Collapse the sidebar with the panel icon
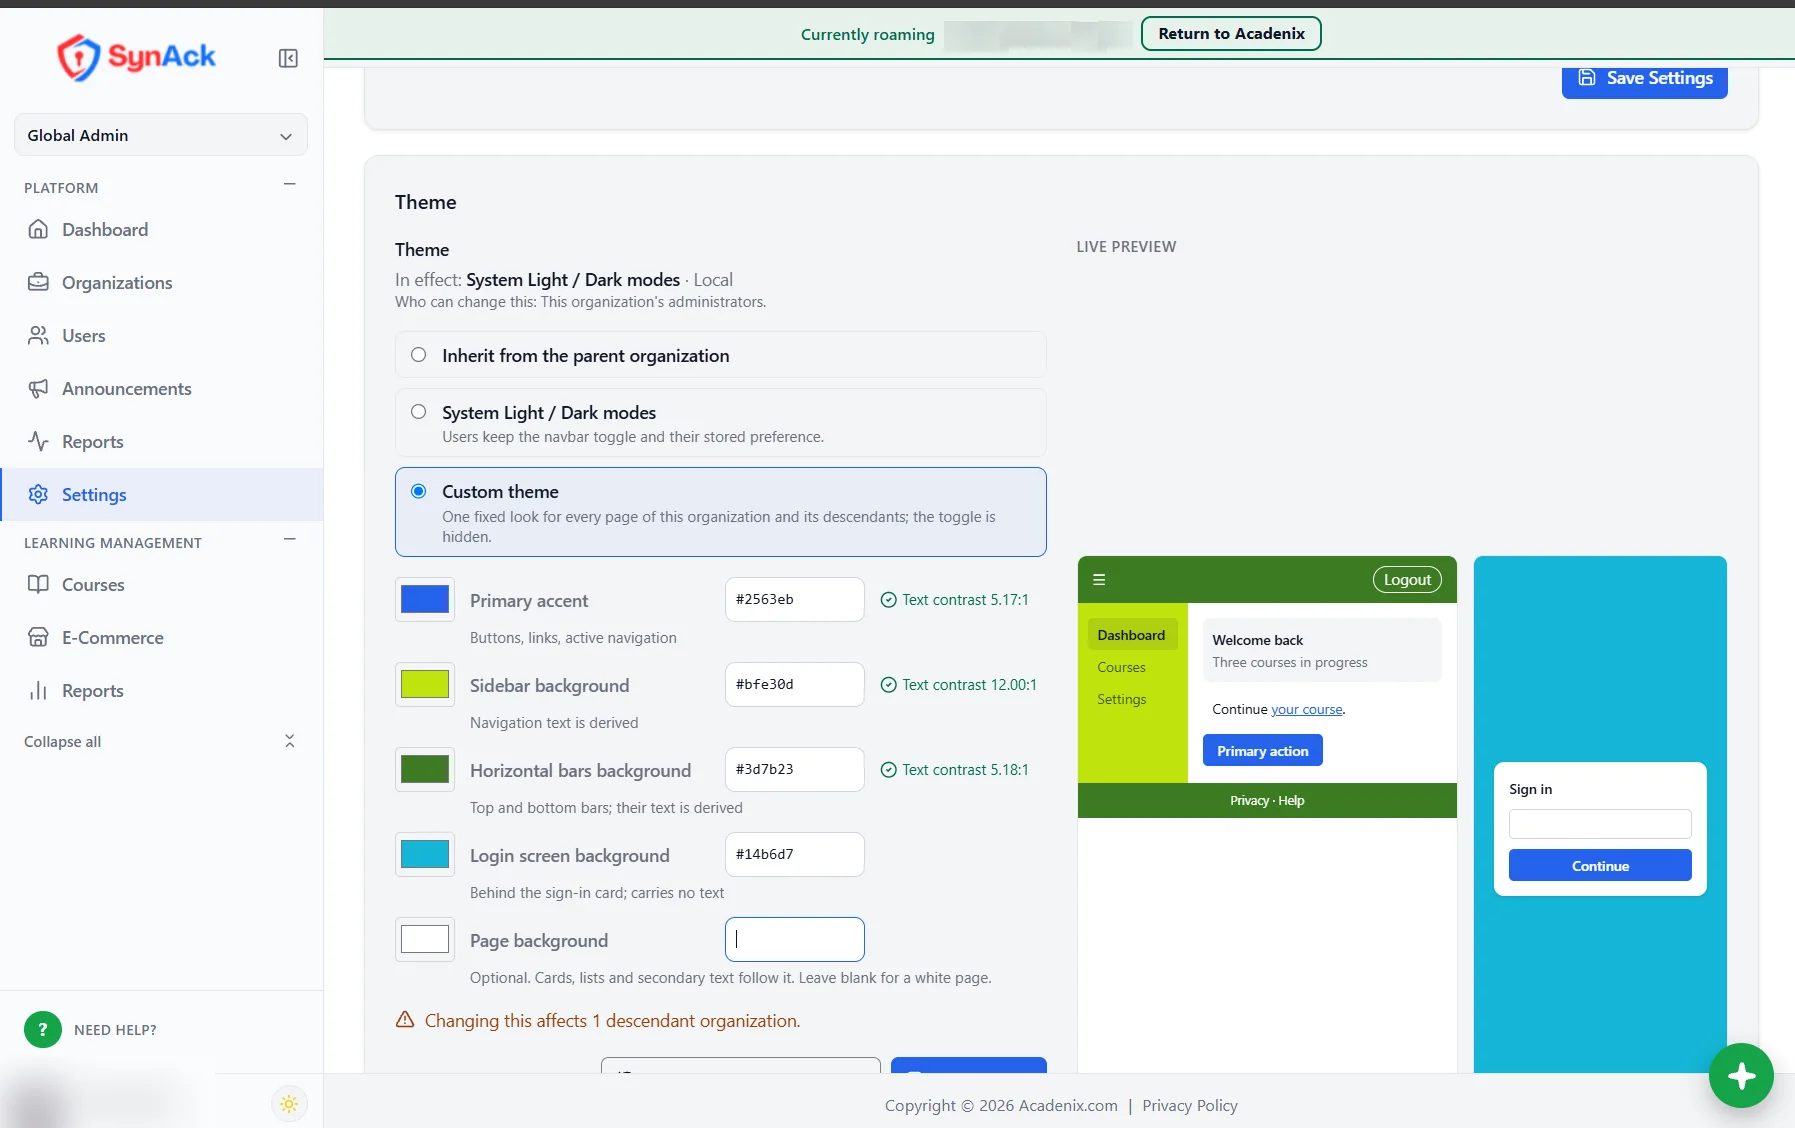This screenshot has height=1128, width=1795. click(x=288, y=58)
